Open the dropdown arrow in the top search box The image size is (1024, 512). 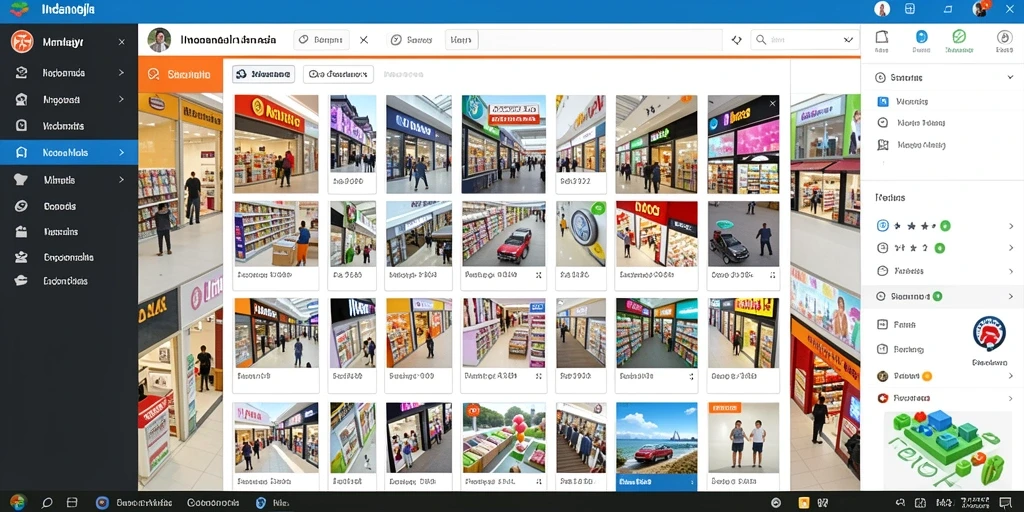pyautogui.click(x=848, y=40)
